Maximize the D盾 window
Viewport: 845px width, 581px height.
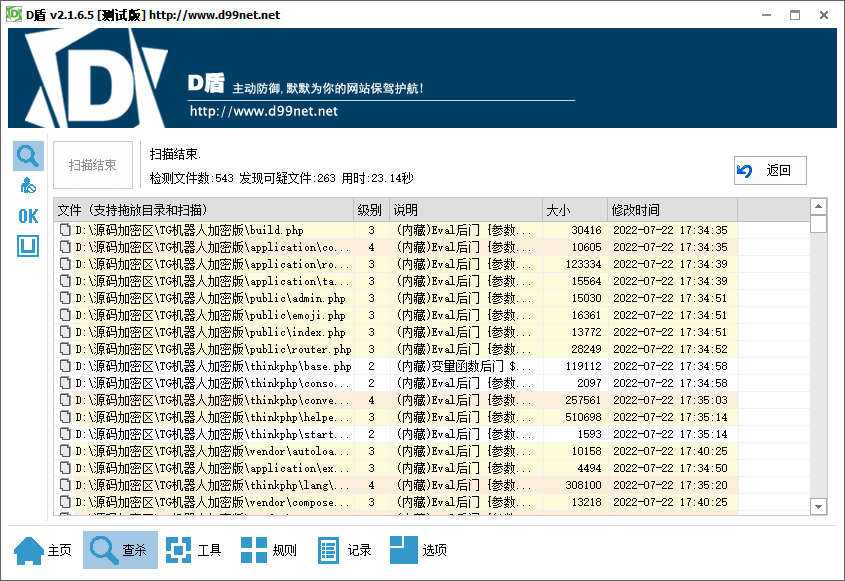795,15
